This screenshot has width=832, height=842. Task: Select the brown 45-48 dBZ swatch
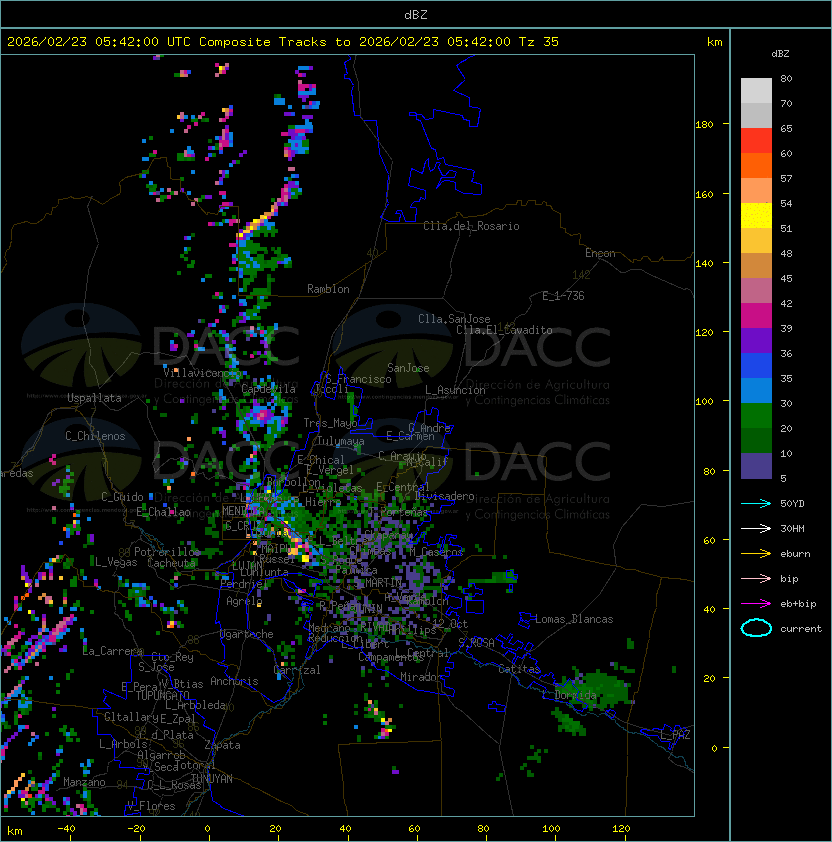[x=756, y=265]
